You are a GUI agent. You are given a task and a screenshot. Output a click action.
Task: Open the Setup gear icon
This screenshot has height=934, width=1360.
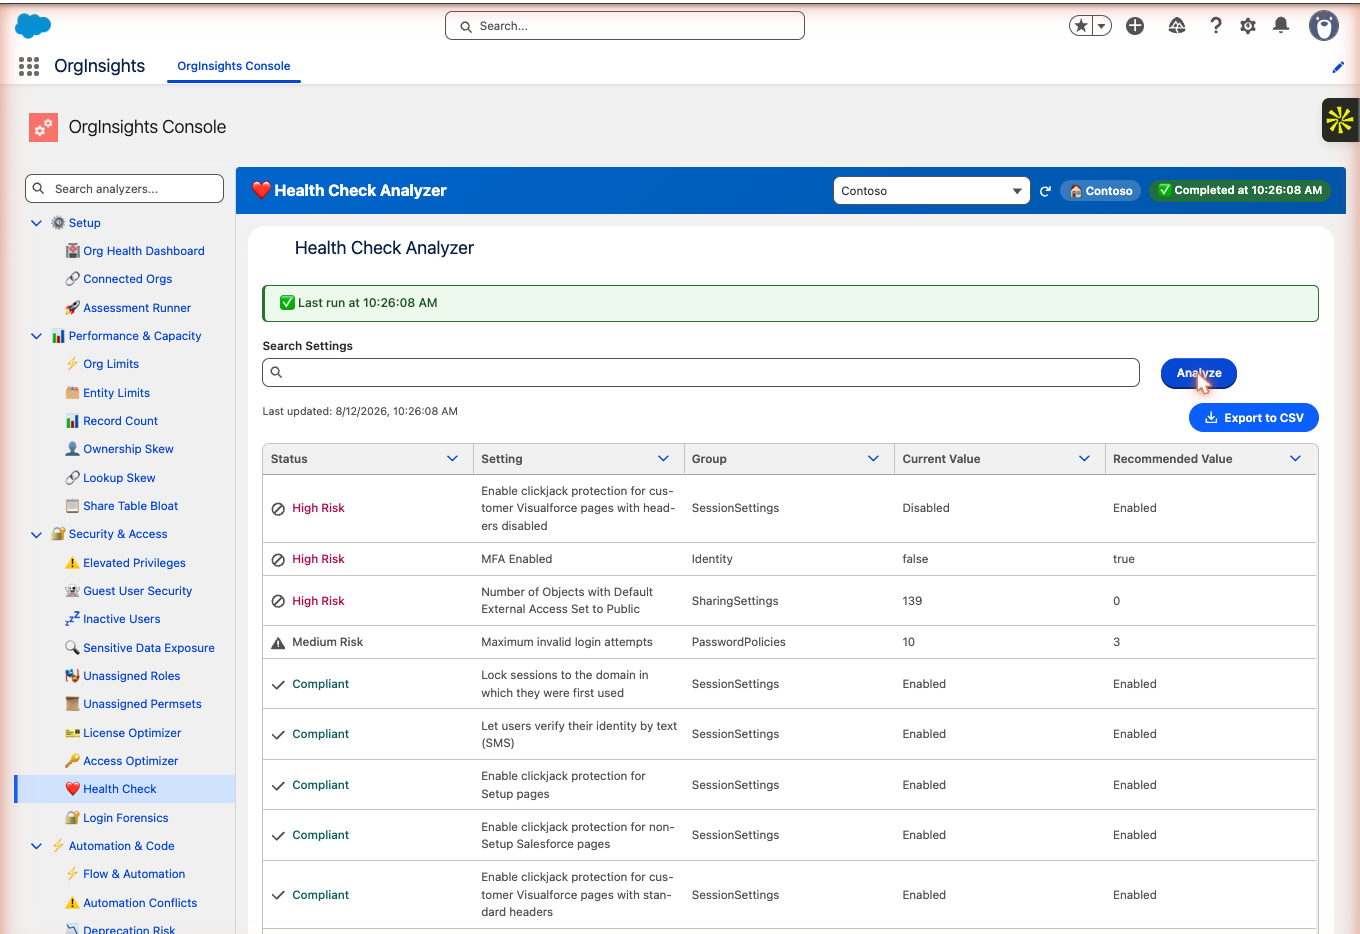coord(1248,26)
